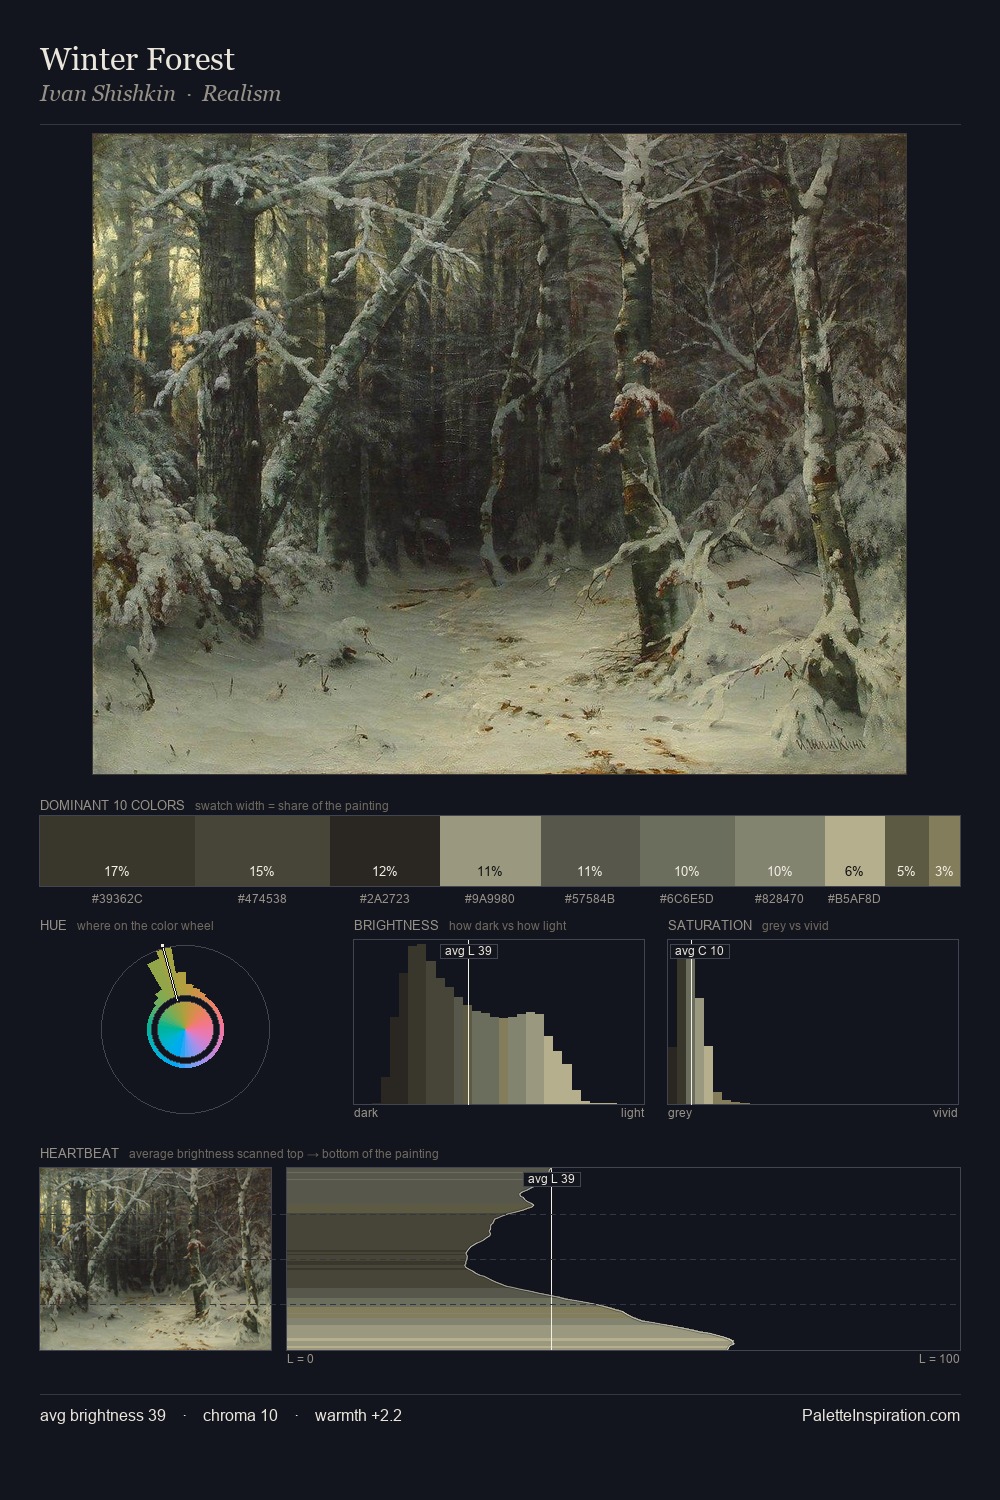Click the Heartbeat brightness profile chart
Screen dimensions: 1000x1500
pyautogui.click(x=623, y=1259)
